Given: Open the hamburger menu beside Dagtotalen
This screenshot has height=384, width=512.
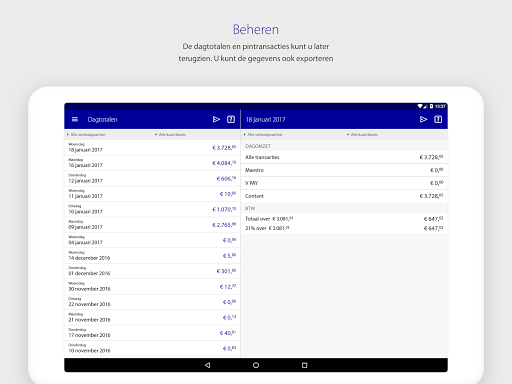Looking at the screenshot, I should pos(75,119).
